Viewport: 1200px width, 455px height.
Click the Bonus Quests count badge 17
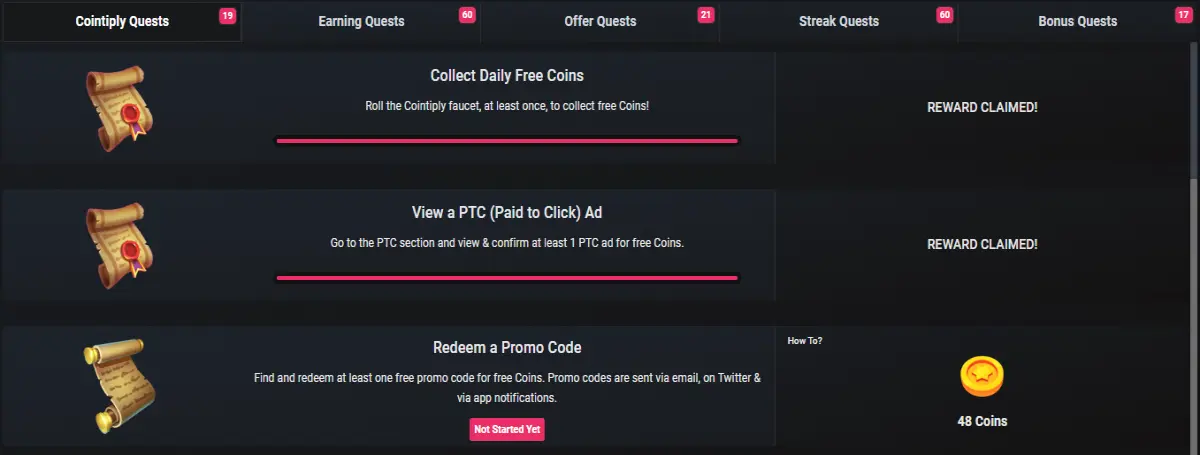coord(1184,15)
